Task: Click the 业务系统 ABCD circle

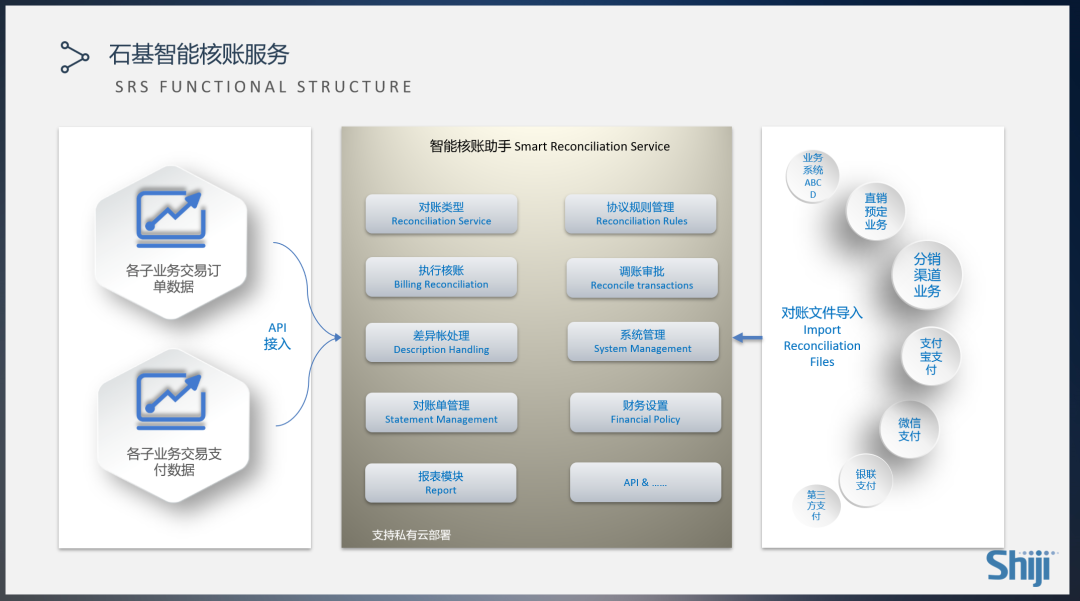Action: pos(813,176)
